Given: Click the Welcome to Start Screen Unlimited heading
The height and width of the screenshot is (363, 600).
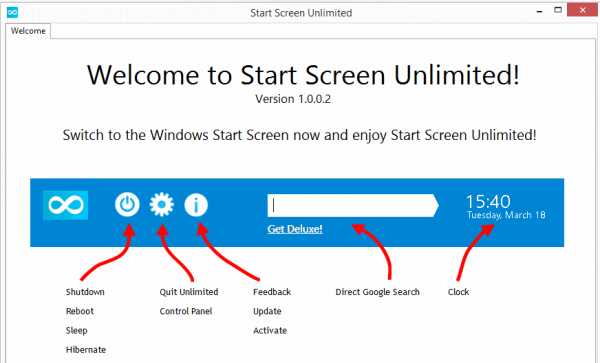Looking at the screenshot, I should tap(303, 75).
